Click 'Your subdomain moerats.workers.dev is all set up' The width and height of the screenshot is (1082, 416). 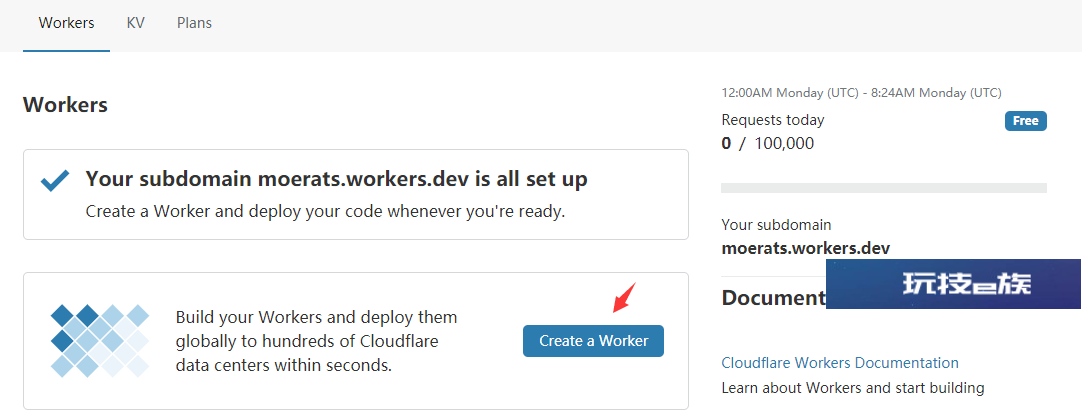tap(337, 179)
